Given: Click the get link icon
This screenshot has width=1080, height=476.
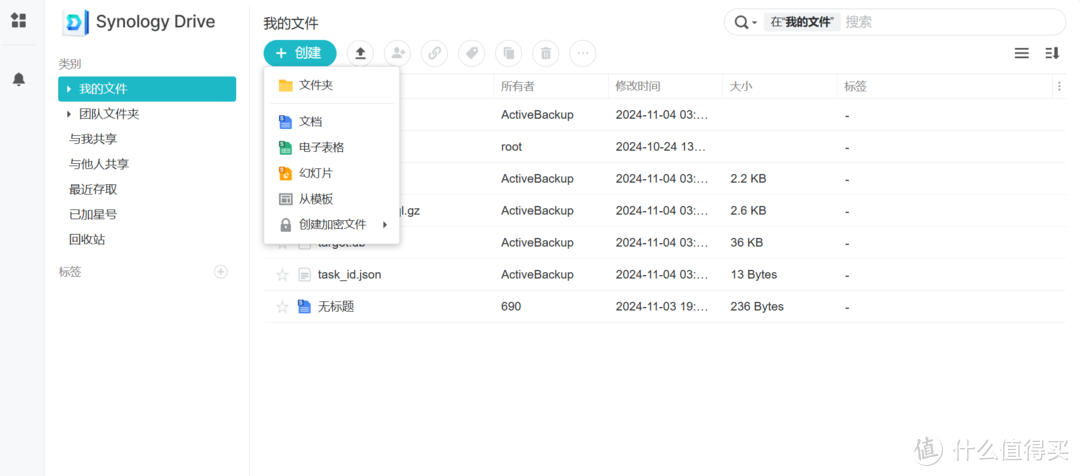Looking at the screenshot, I should coord(434,53).
